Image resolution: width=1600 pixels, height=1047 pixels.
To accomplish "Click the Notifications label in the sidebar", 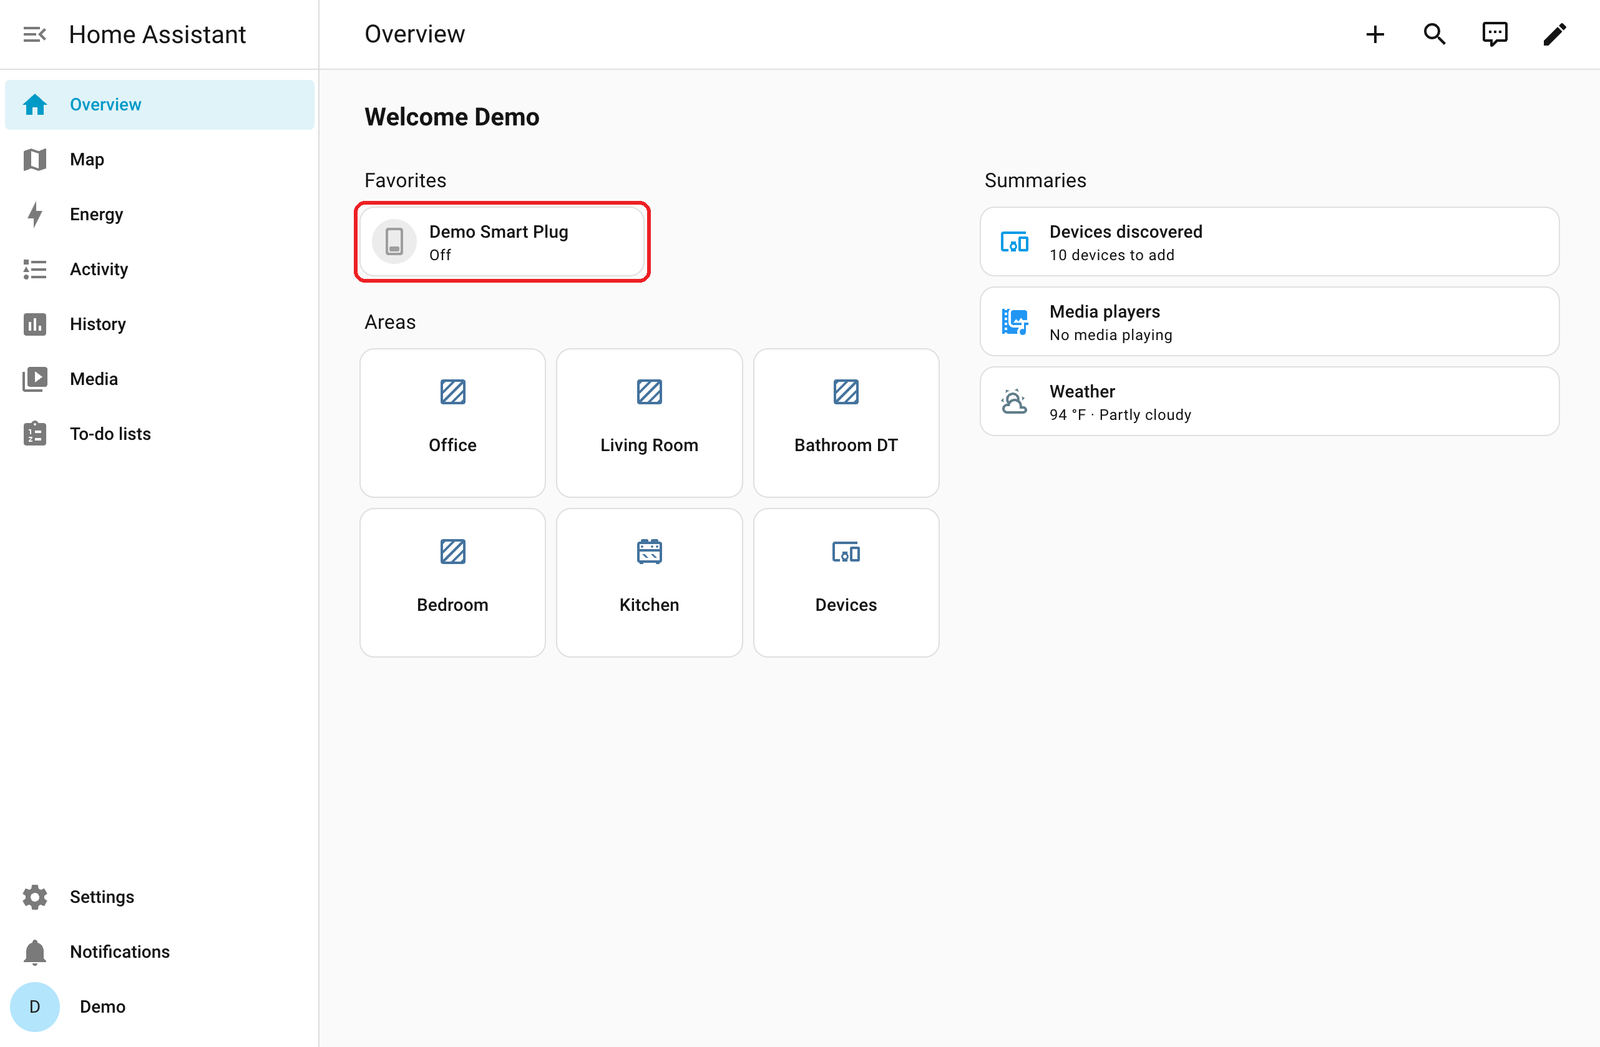I will point(120,952).
